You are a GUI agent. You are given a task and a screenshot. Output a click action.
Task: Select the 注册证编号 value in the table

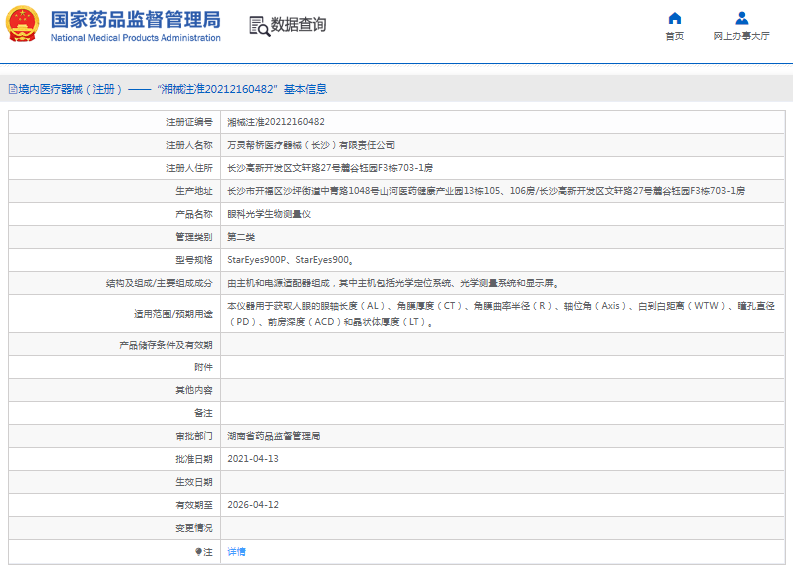(x=275, y=121)
